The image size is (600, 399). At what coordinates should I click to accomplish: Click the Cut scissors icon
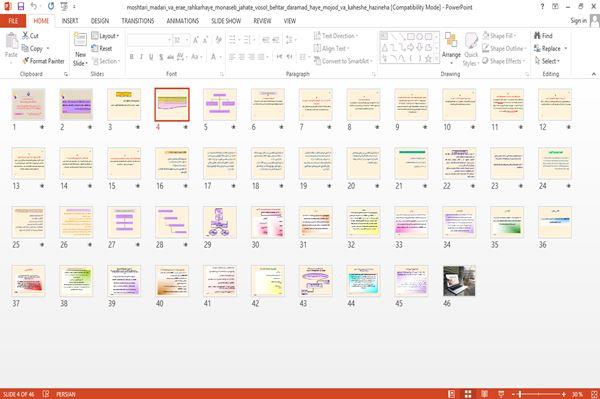coord(26,36)
